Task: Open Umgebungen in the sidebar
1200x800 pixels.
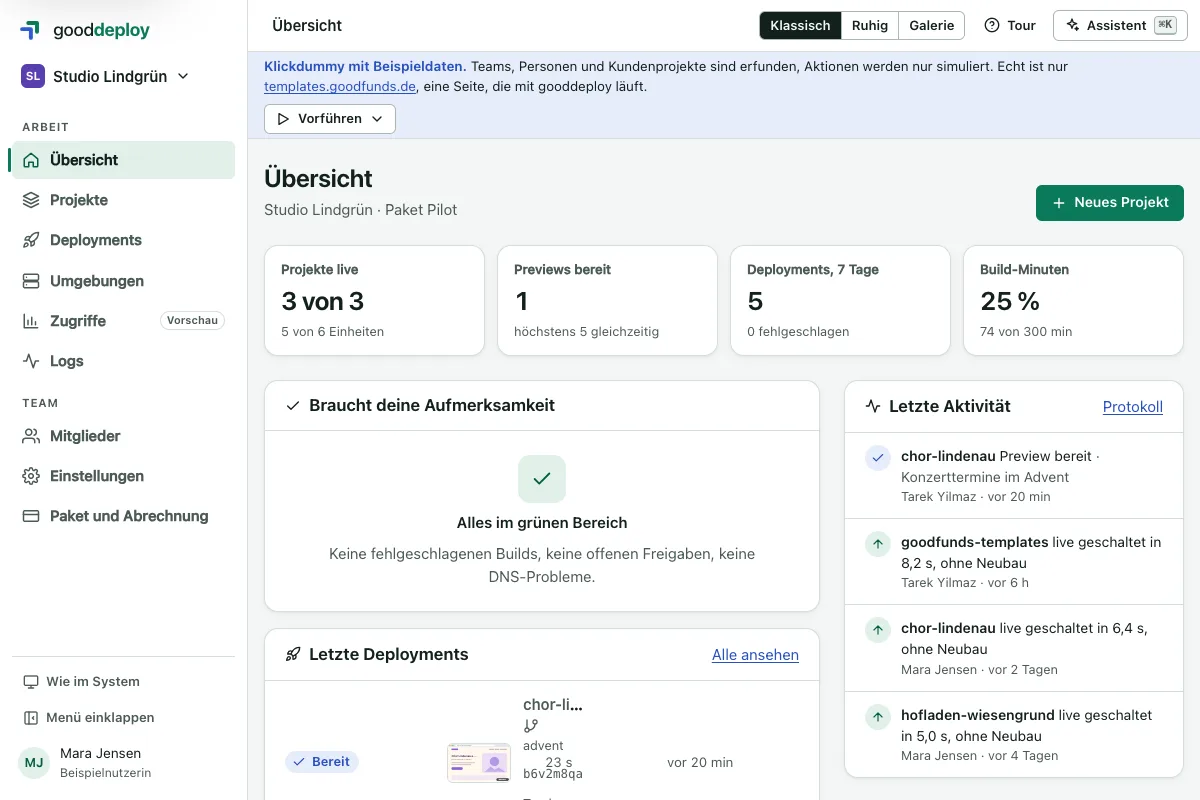Action: pos(123,281)
